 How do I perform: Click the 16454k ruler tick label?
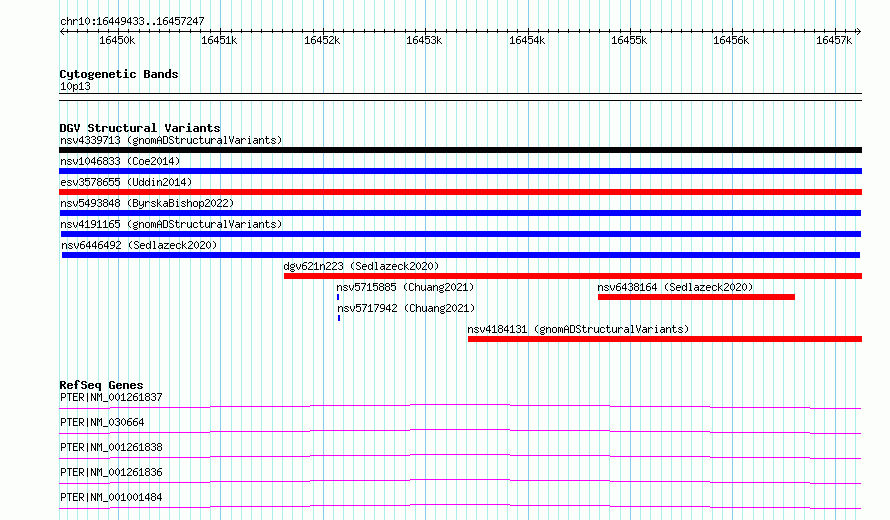tap(527, 40)
